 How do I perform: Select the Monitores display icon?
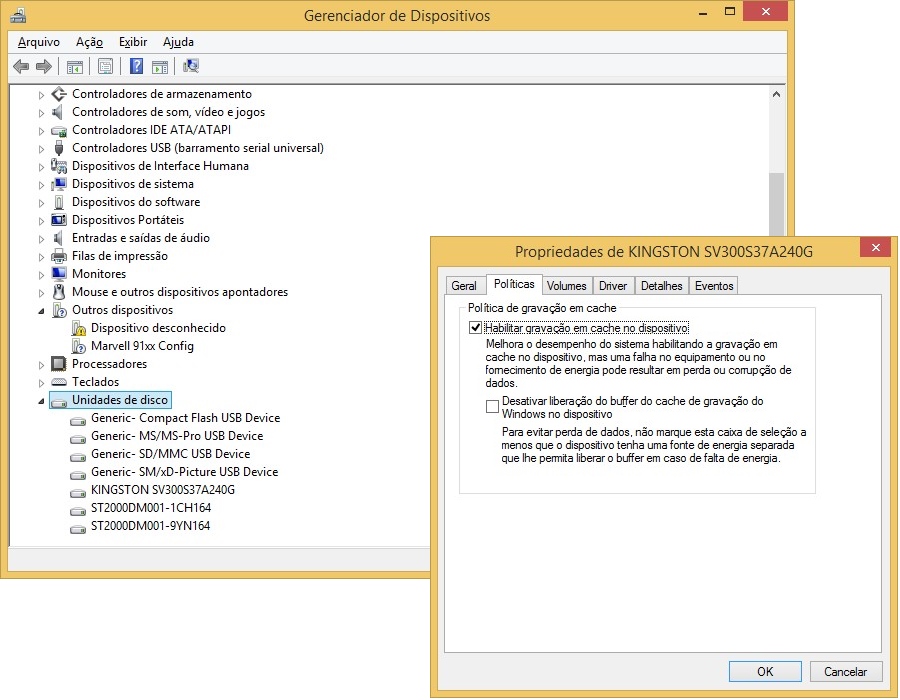pos(59,274)
